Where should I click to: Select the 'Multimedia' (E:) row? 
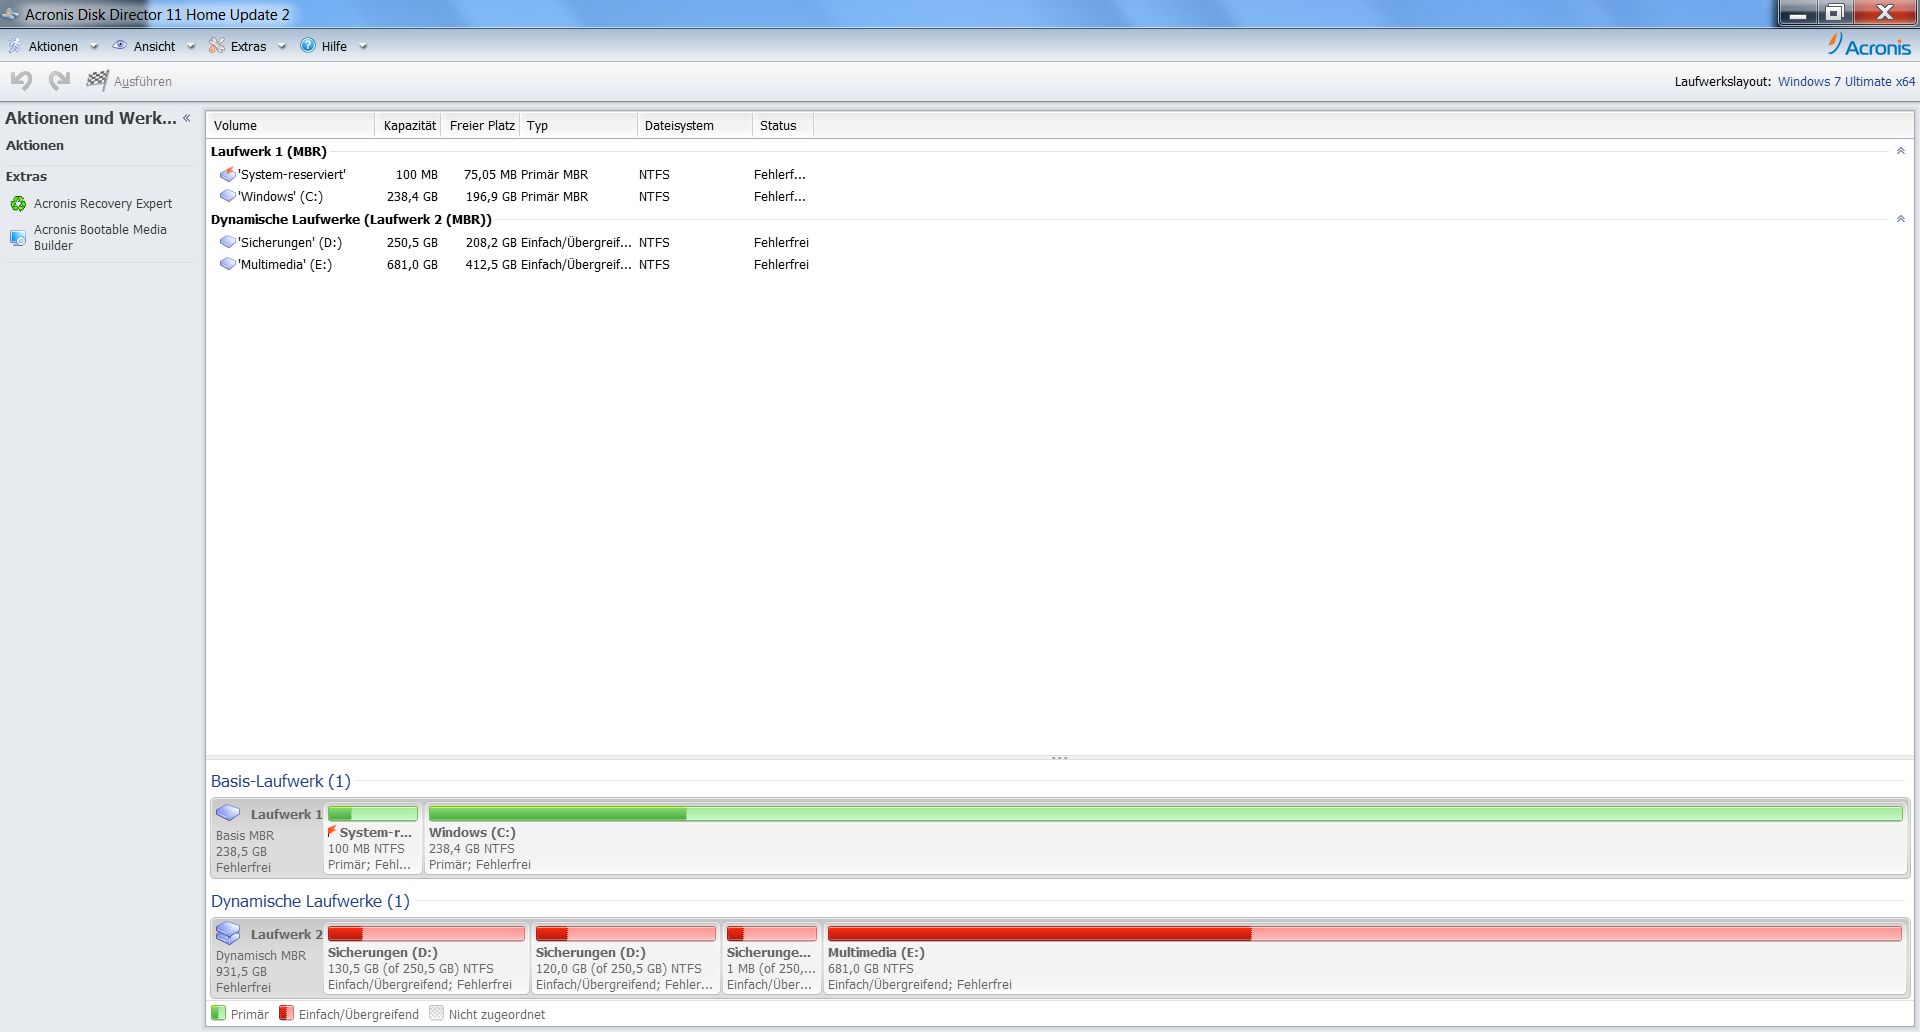click(x=510, y=264)
